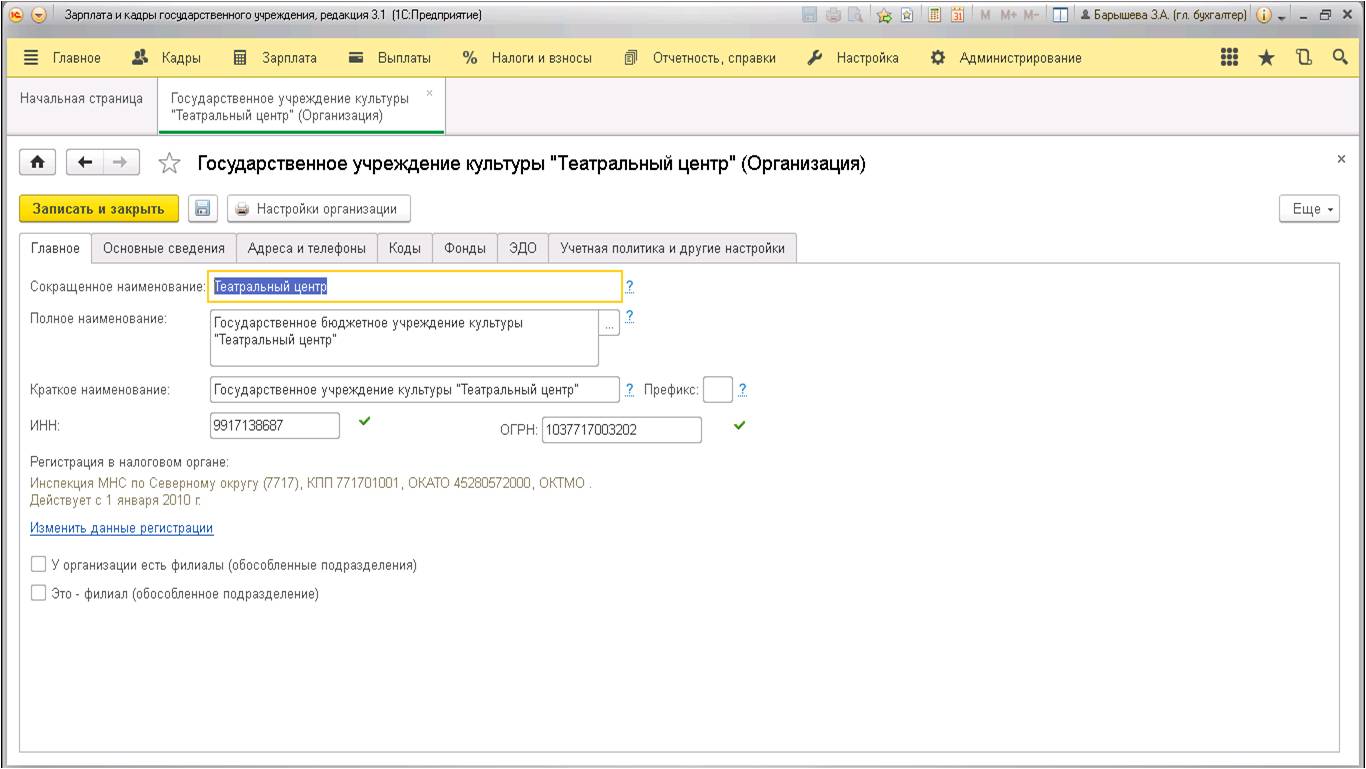Image resolution: width=1366 pixels, height=769 pixels.
Task: Click into the ИНН input field
Action: point(275,425)
